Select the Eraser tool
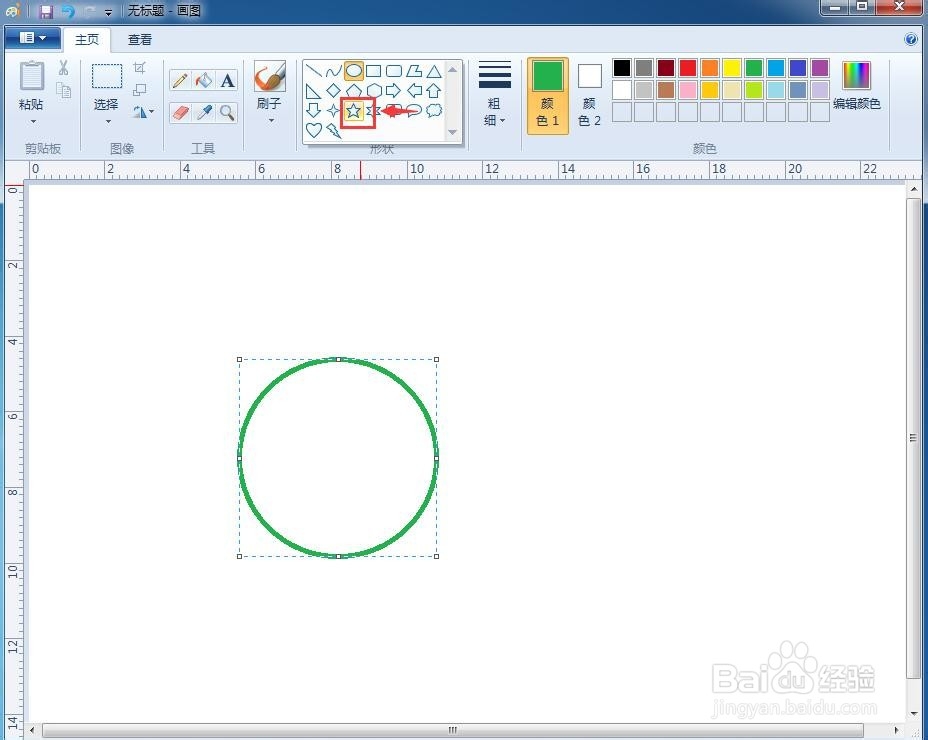928x740 pixels. (x=181, y=112)
